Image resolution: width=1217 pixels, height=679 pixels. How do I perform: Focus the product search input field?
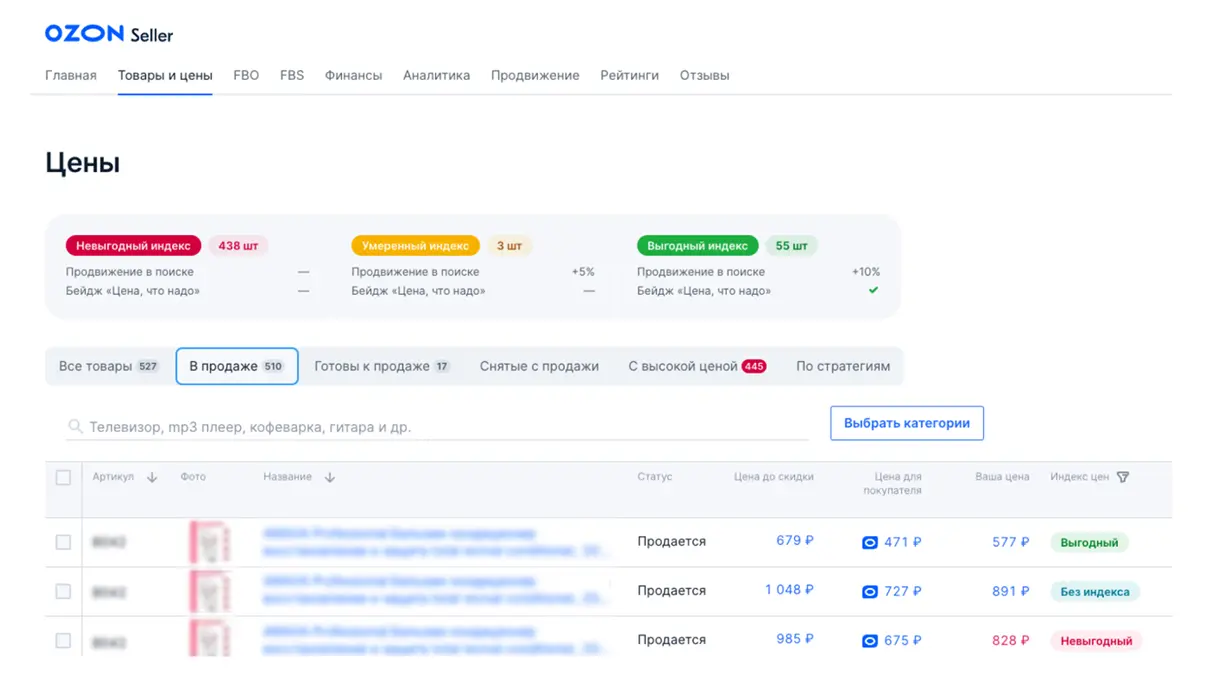pyautogui.click(x=440, y=427)
